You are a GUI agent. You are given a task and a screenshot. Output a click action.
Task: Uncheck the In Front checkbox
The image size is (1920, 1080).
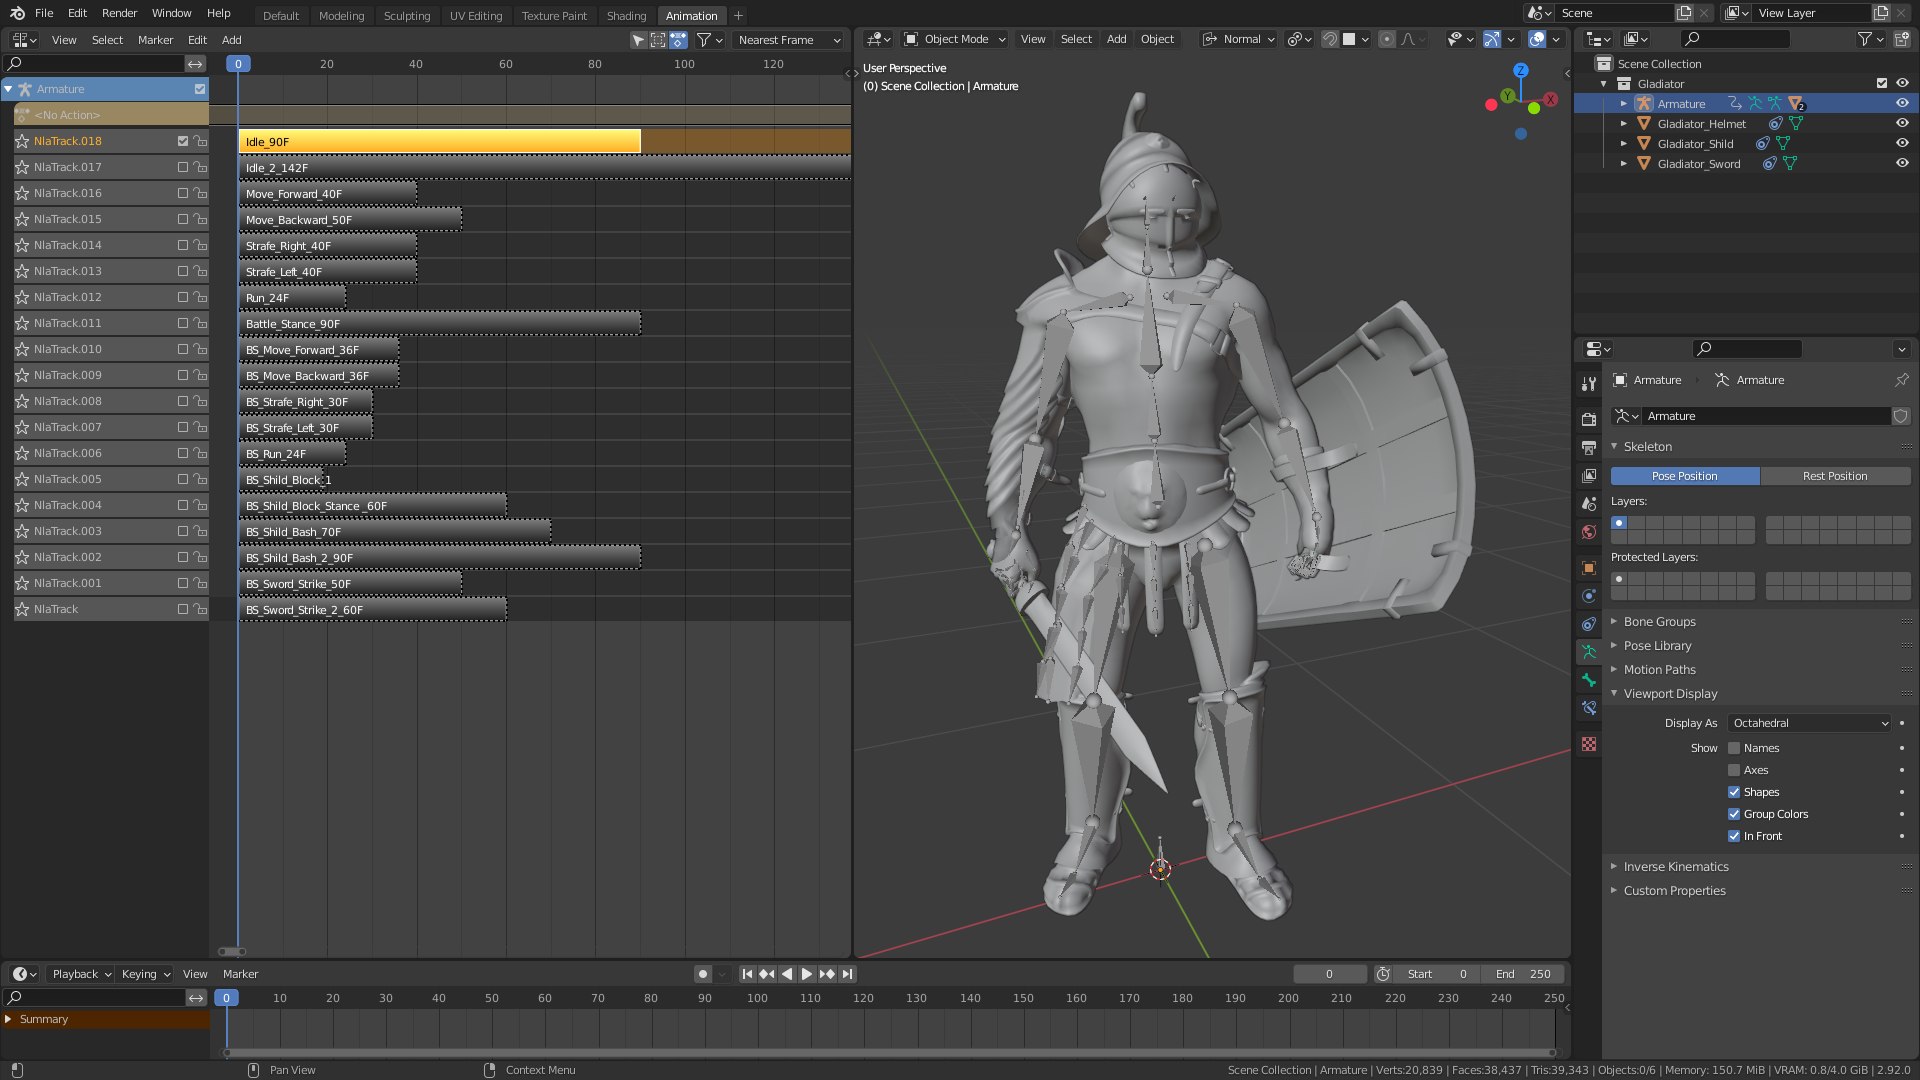(1734, 836)
